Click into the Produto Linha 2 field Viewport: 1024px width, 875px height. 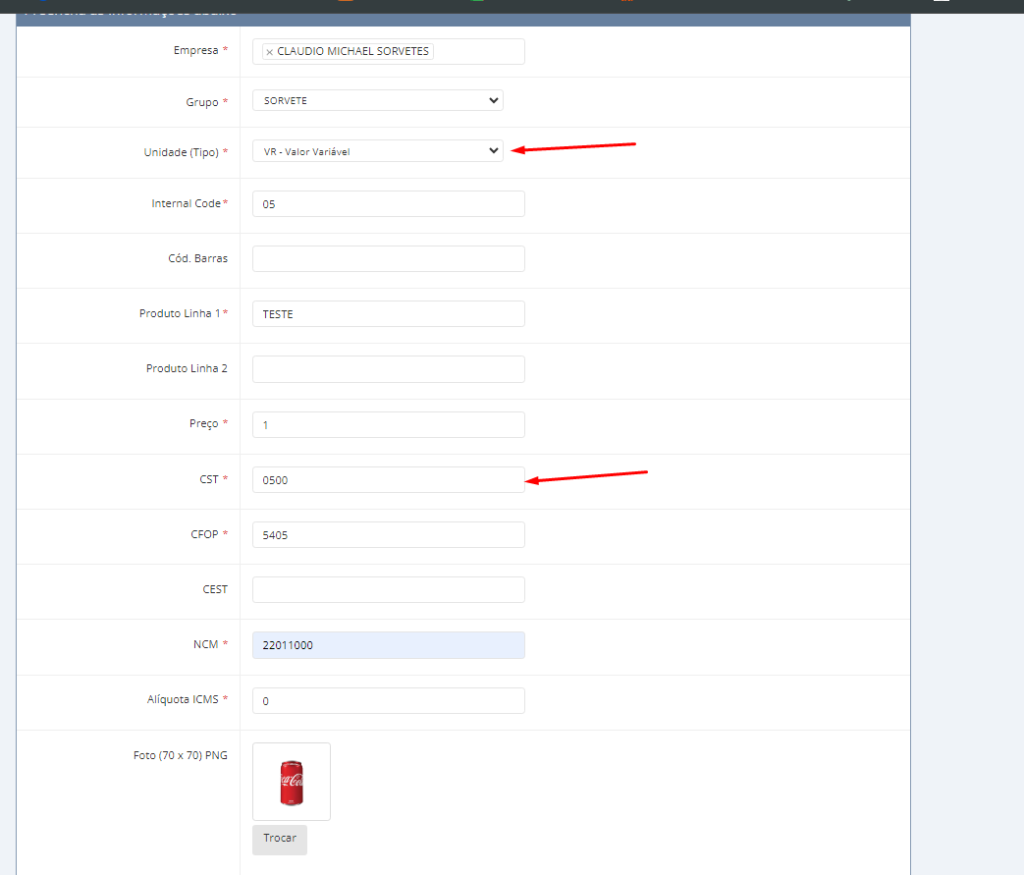click(388, 369)
